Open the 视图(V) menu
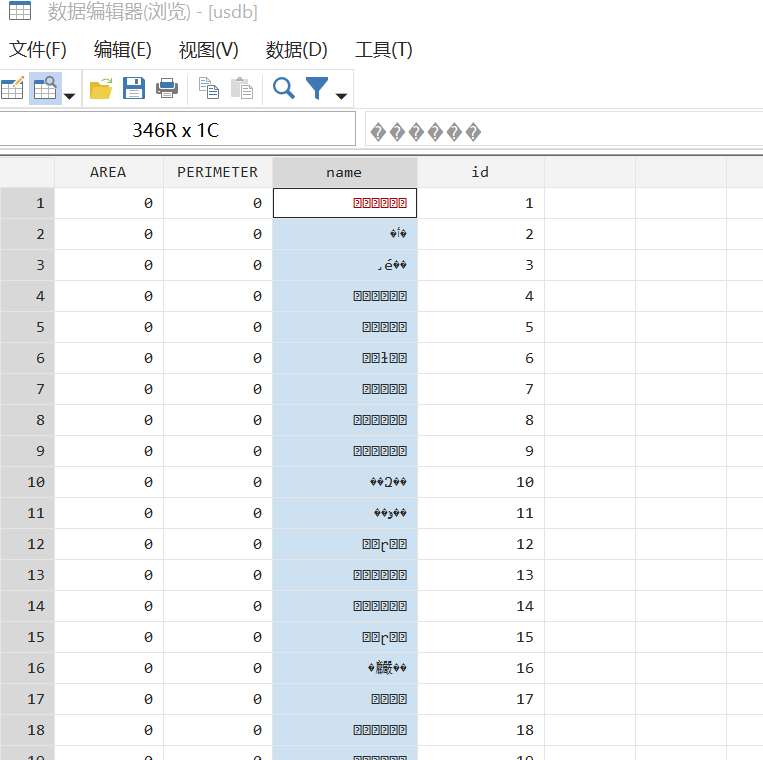The width and height of the screenshot is (763, 760). 209,50
